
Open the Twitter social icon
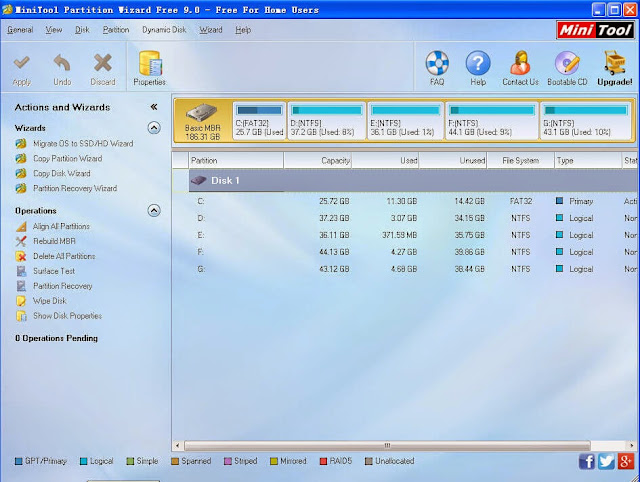(x=606, y=462)
